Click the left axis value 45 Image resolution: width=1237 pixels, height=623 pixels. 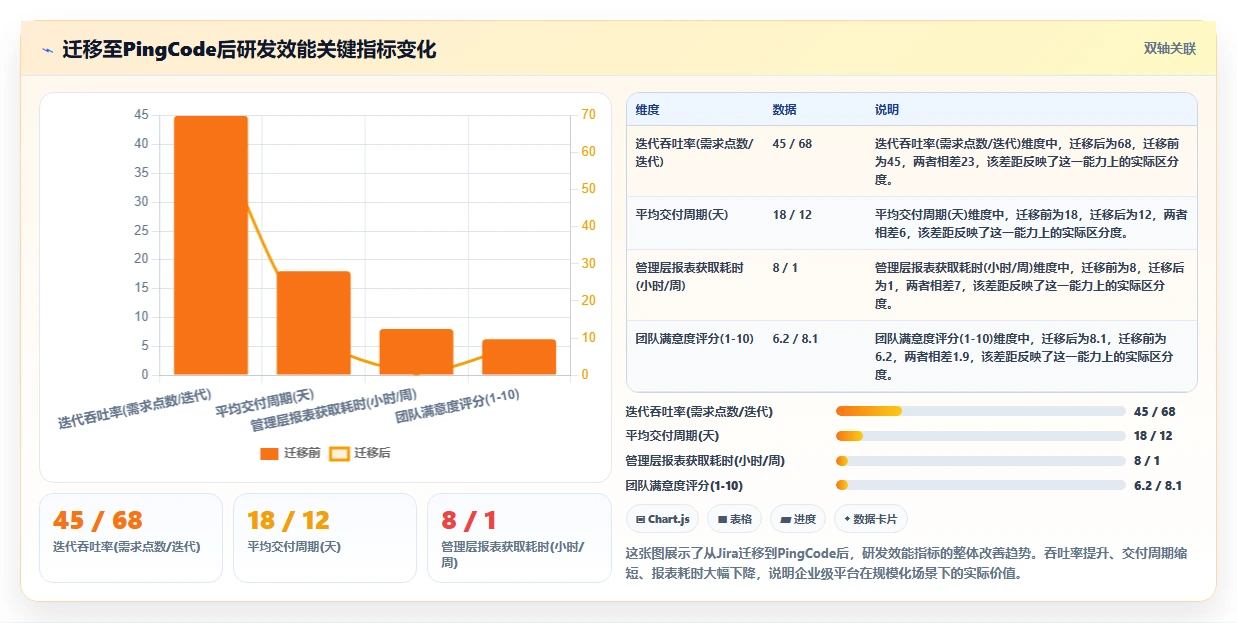[x=141, y=115]
